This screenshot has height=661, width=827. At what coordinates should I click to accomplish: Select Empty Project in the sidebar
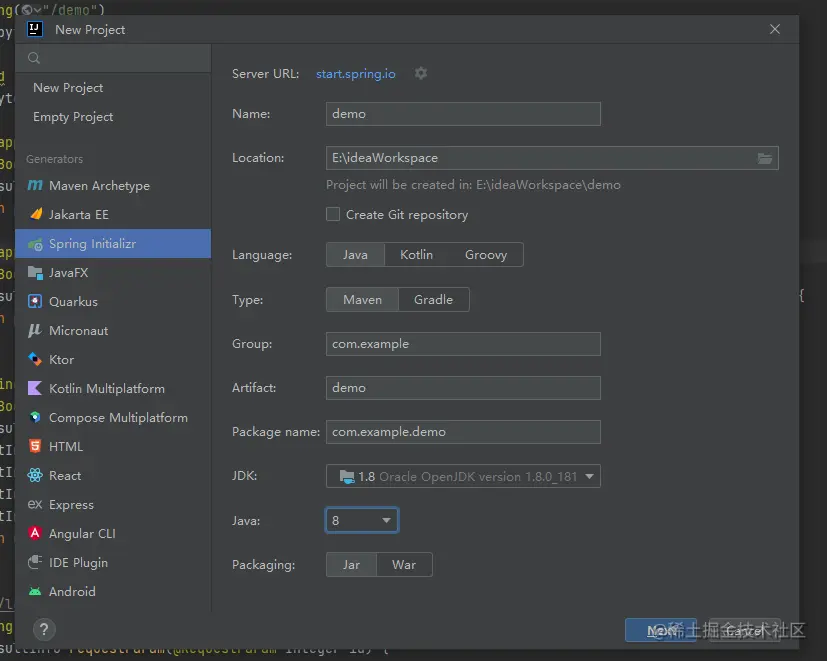[113, 117]
